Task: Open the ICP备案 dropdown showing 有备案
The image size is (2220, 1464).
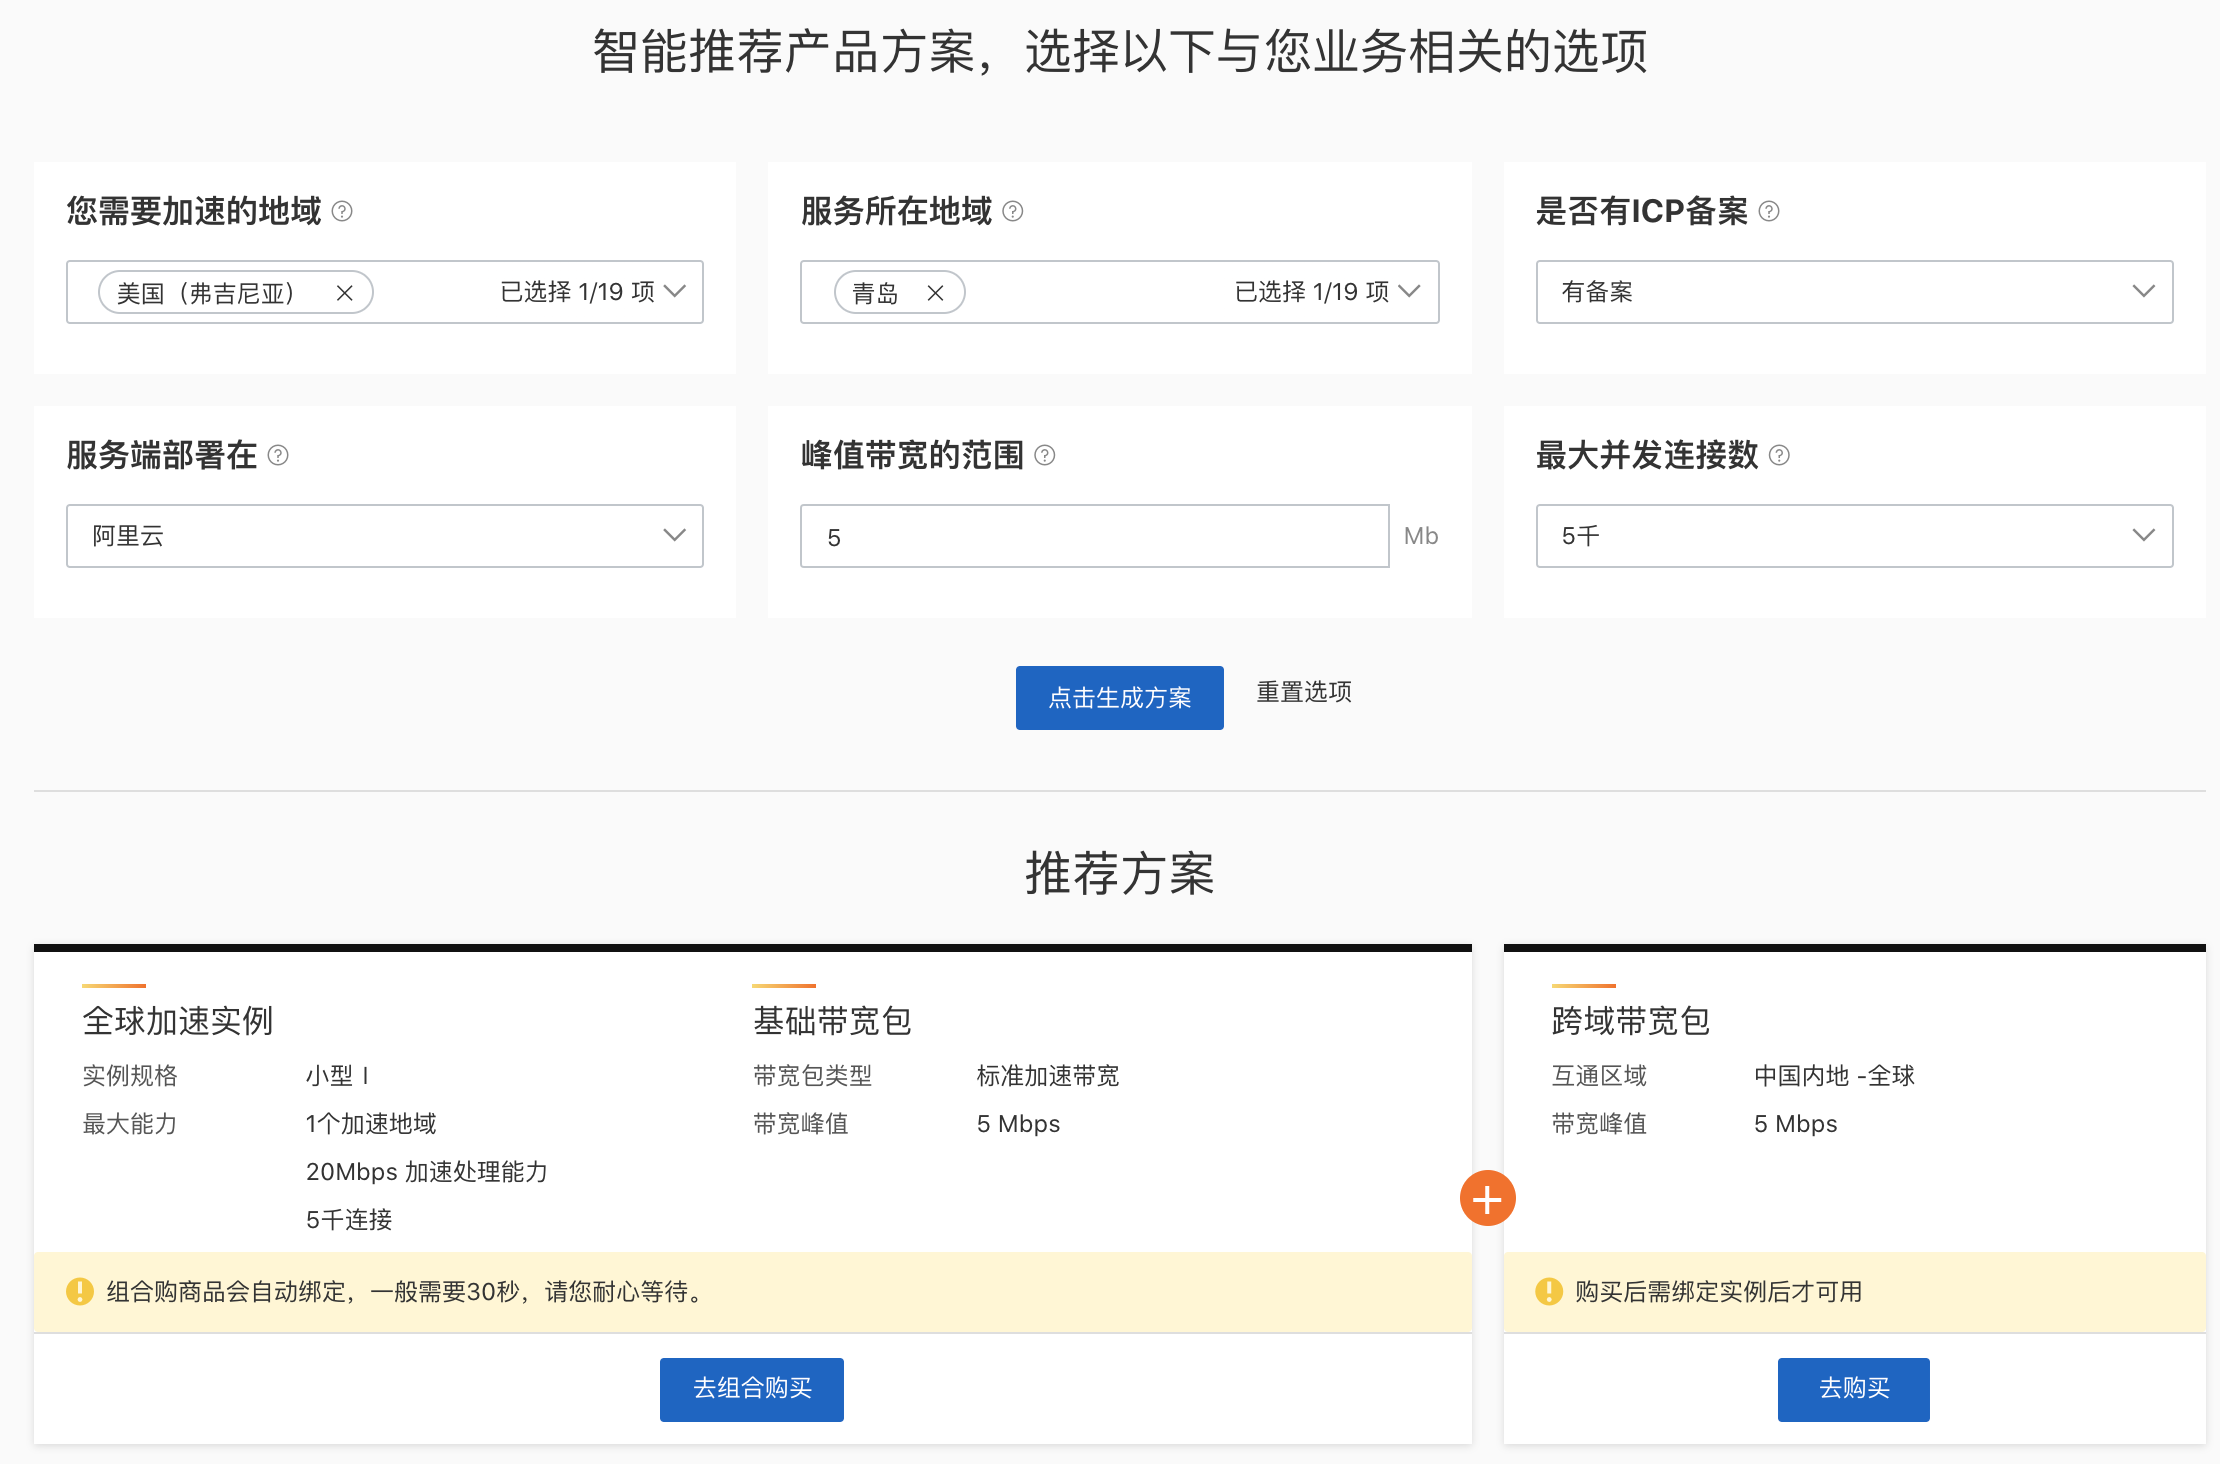Action: [1853, 291]
